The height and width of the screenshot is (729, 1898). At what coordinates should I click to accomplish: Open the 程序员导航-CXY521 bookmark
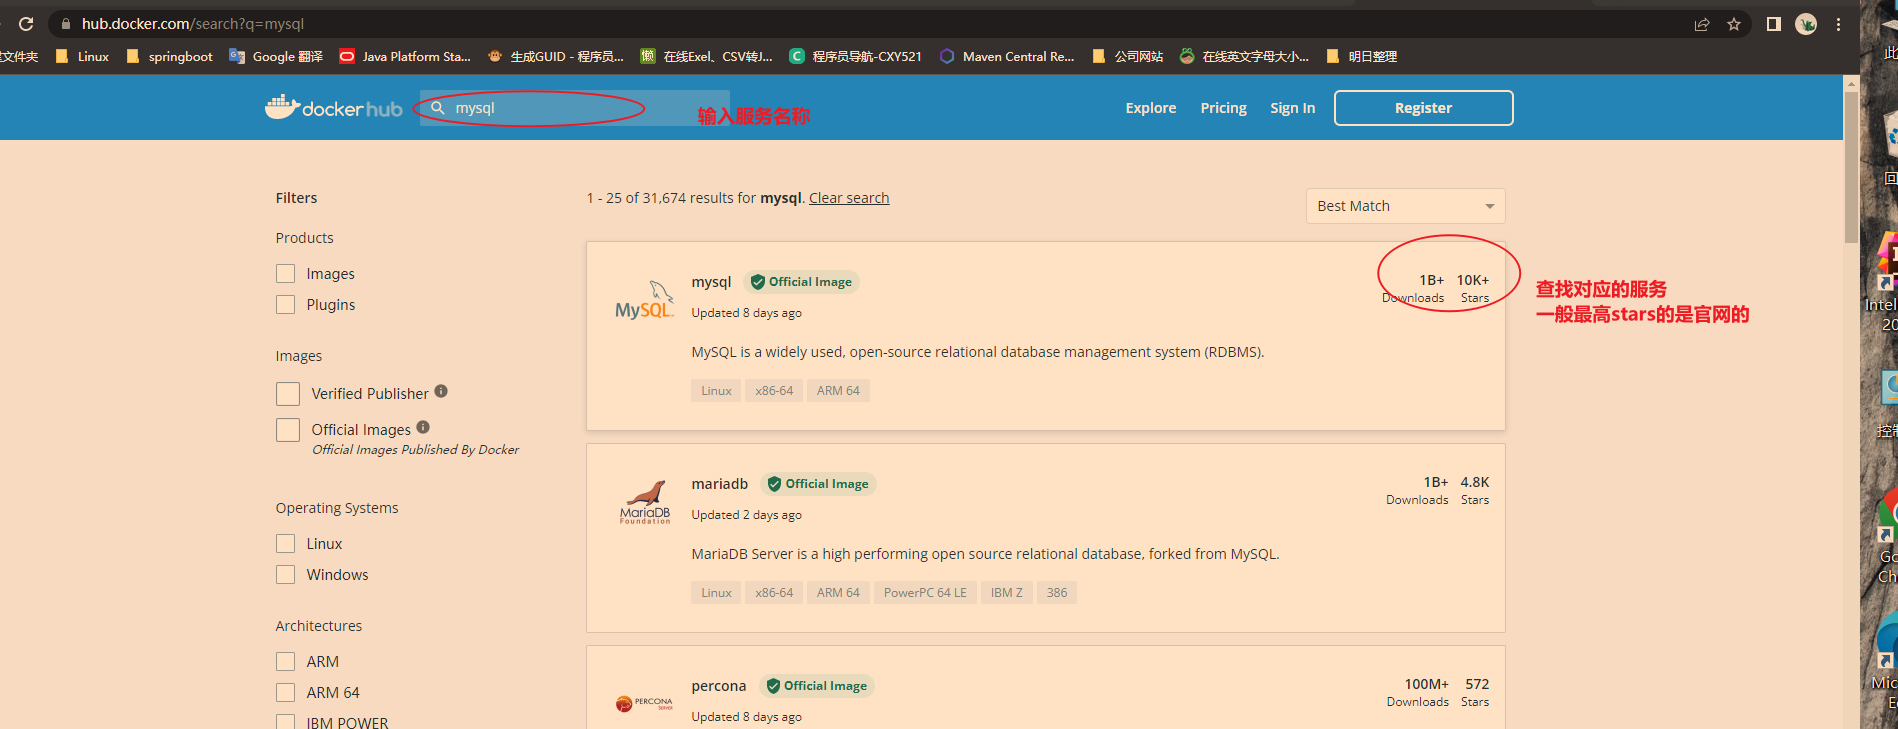click(x=856, y=56)
